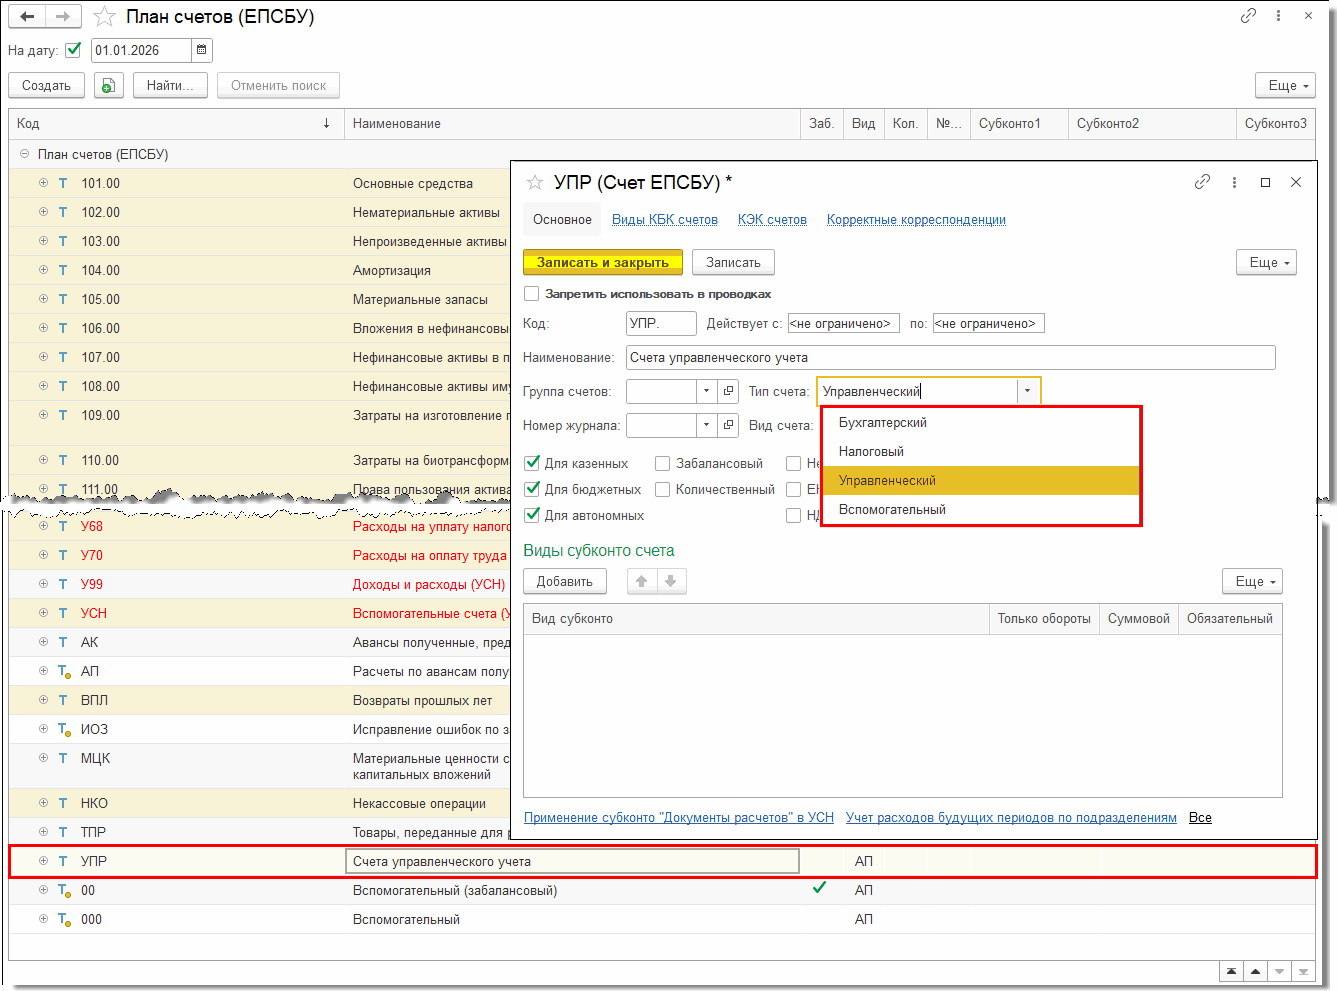Check the Забалансовый checkbox

click(662, 463)
